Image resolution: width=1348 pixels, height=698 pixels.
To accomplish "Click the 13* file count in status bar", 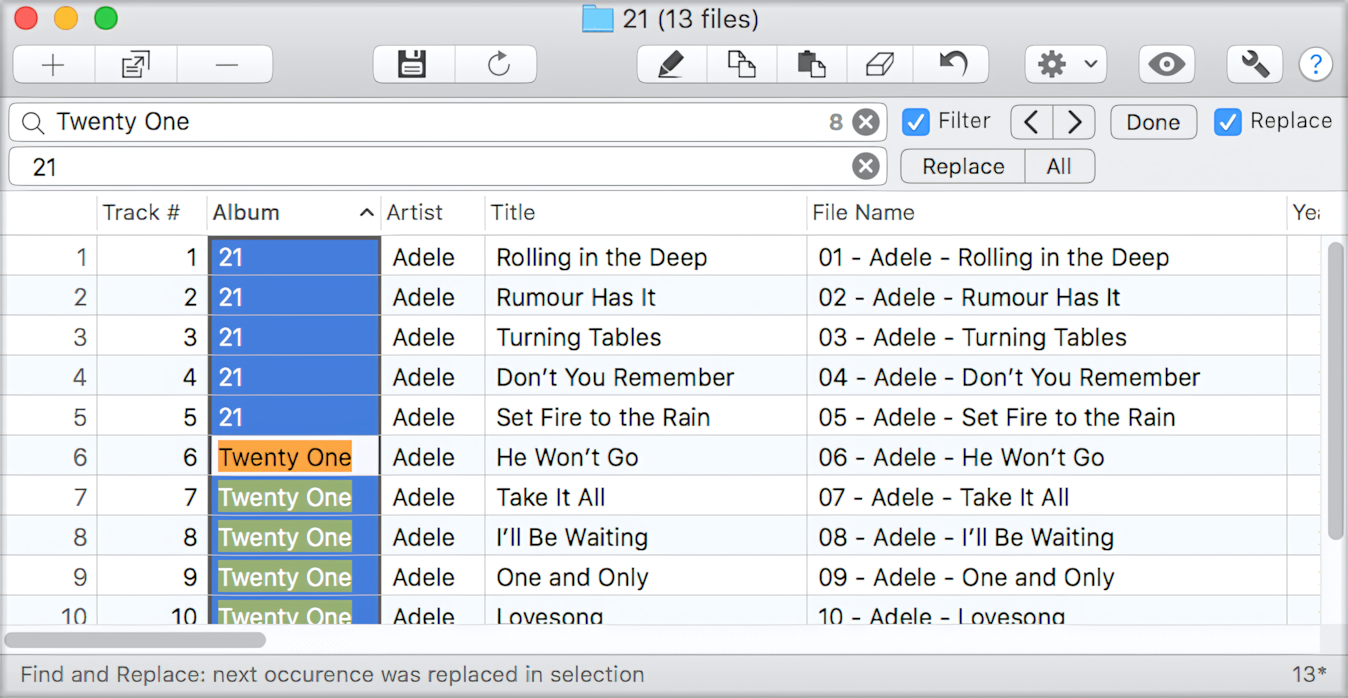I will [x=1310, y=675].
